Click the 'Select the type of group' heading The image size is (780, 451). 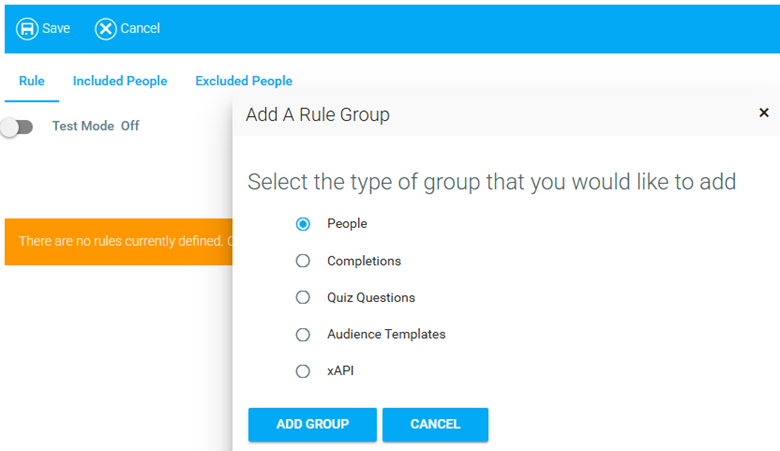click(491, 182)
